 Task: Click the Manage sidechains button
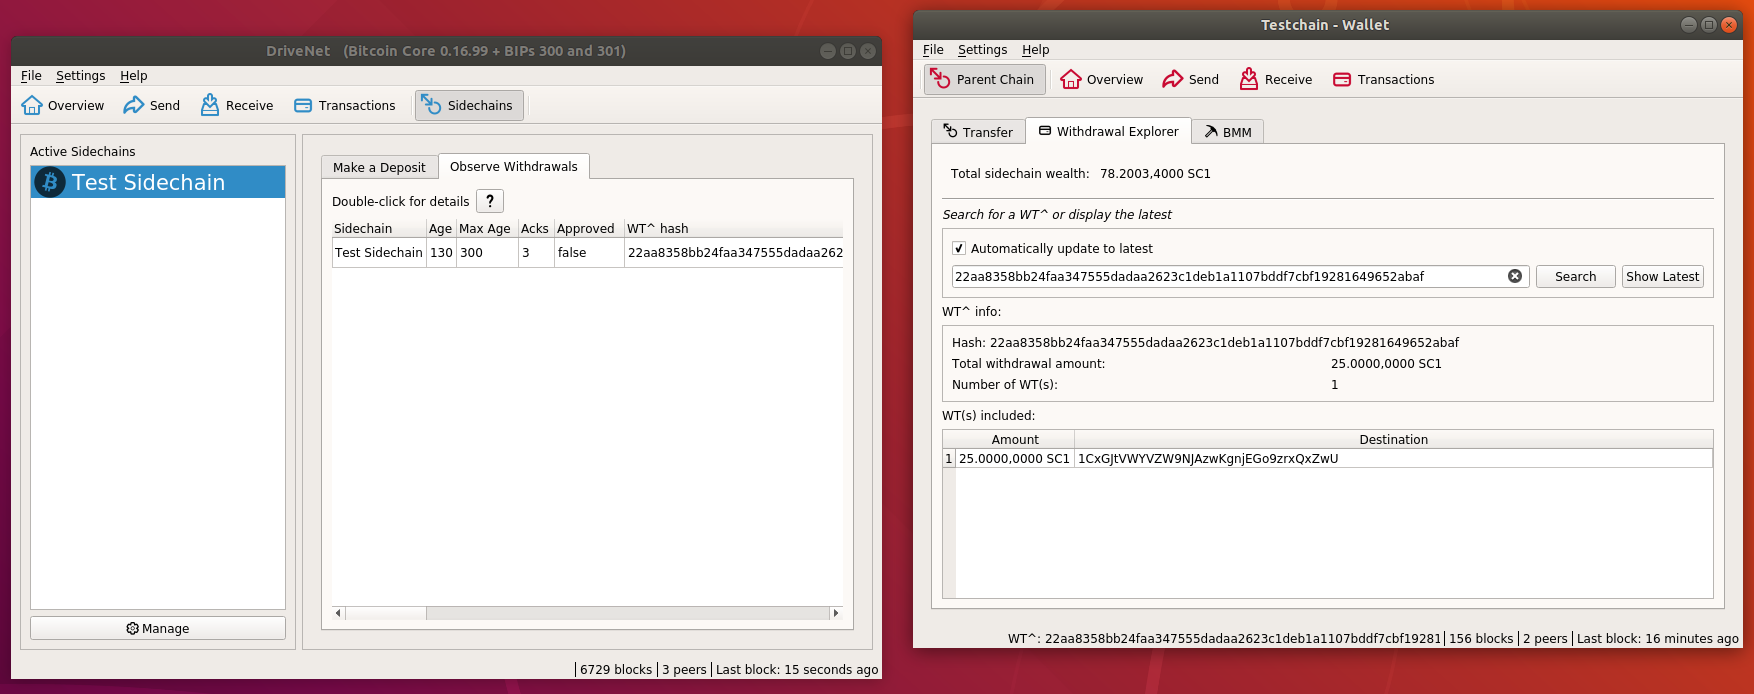[158, 628]
